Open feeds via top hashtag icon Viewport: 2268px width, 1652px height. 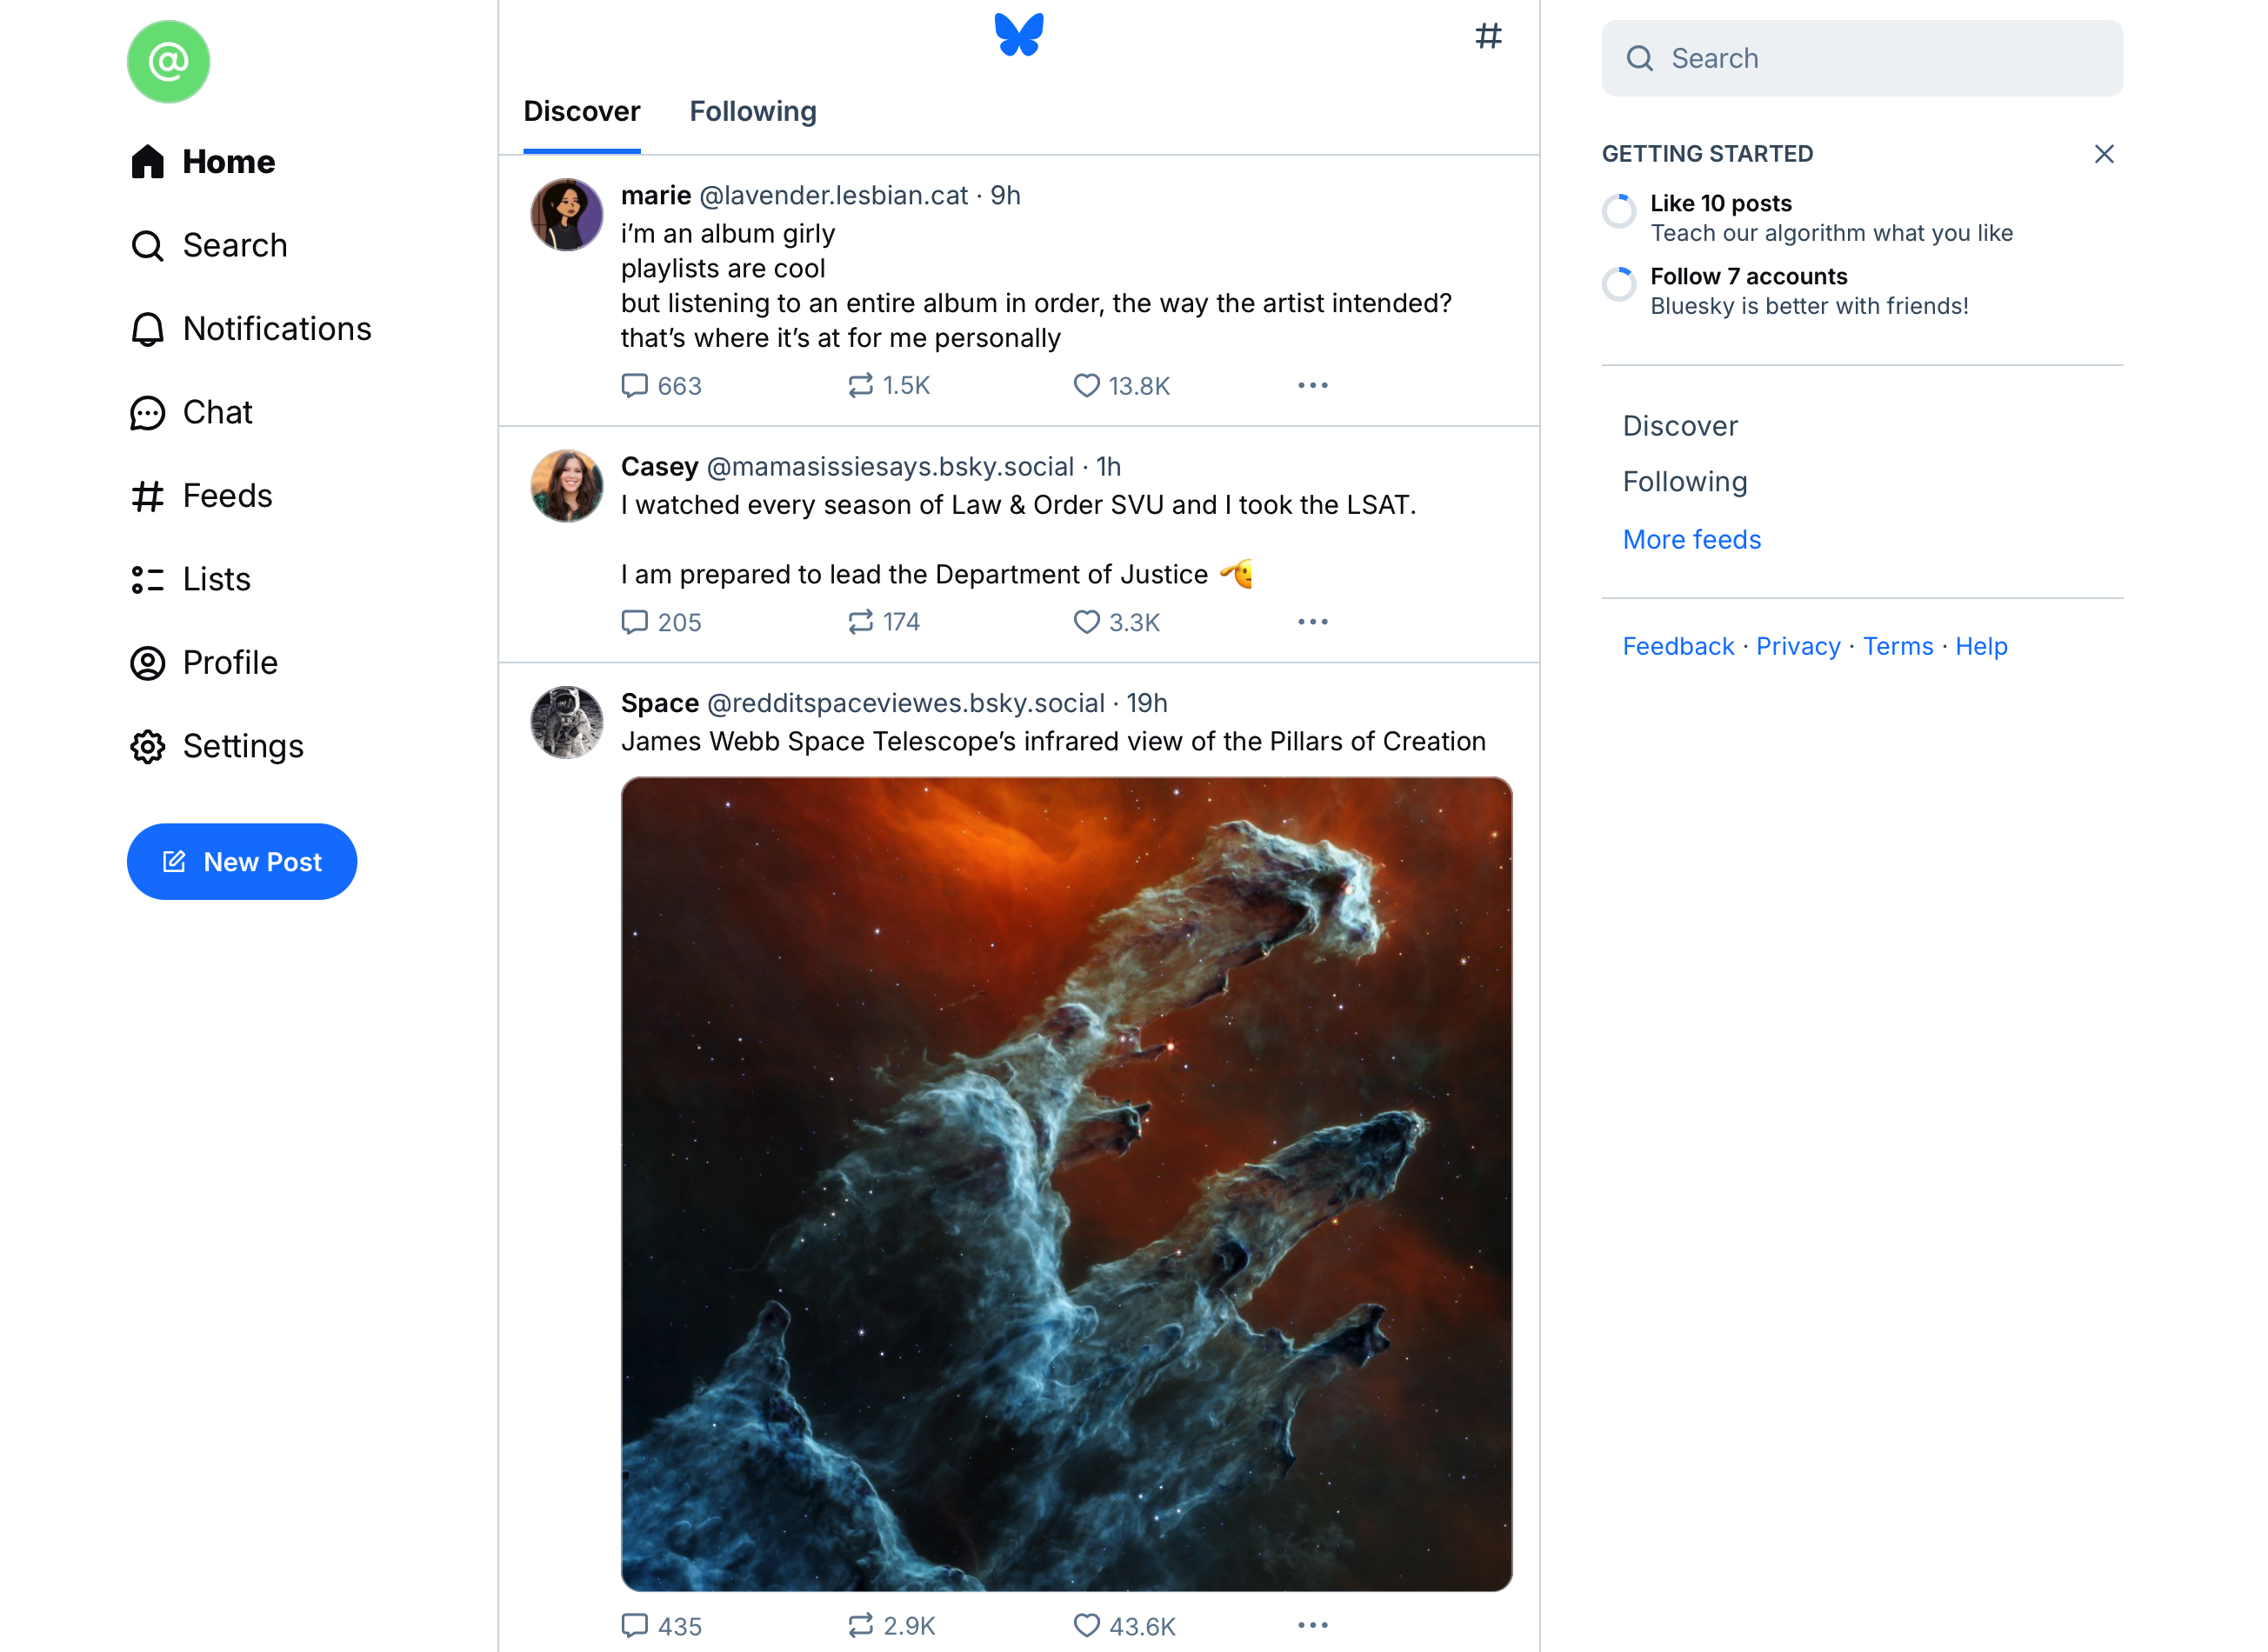[x=1488, y=36]
